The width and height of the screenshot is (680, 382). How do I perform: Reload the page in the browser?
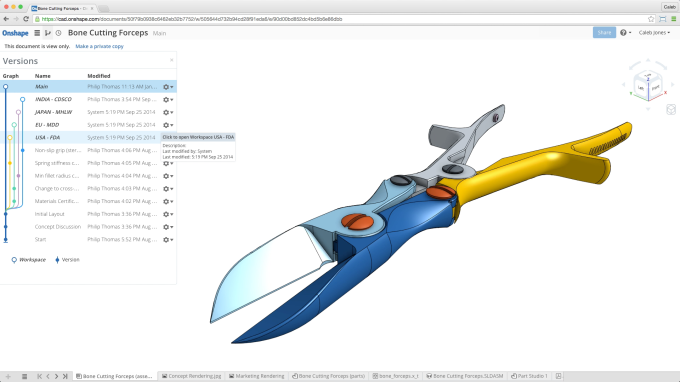pyautogui.click(x=26, y=19)
